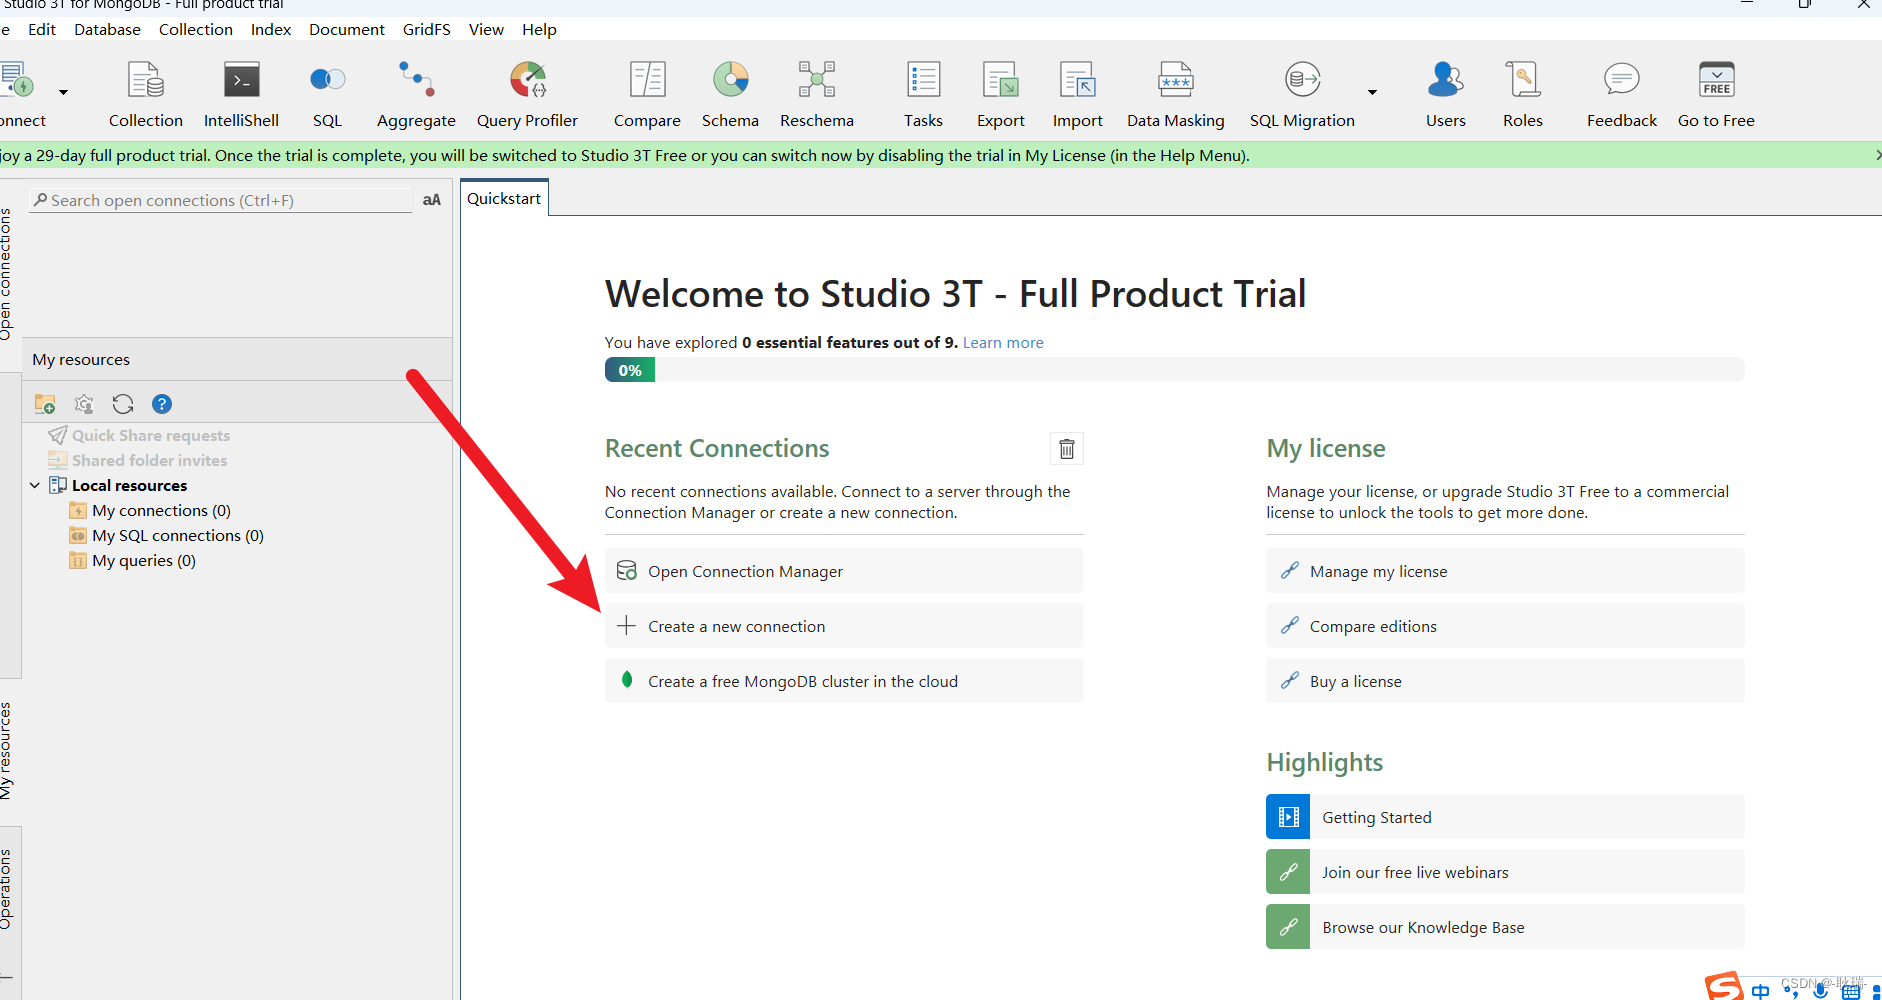Open the SQL Migration tool
This screenshot has width=1882, height=1000.
(x=1302, y=95)
